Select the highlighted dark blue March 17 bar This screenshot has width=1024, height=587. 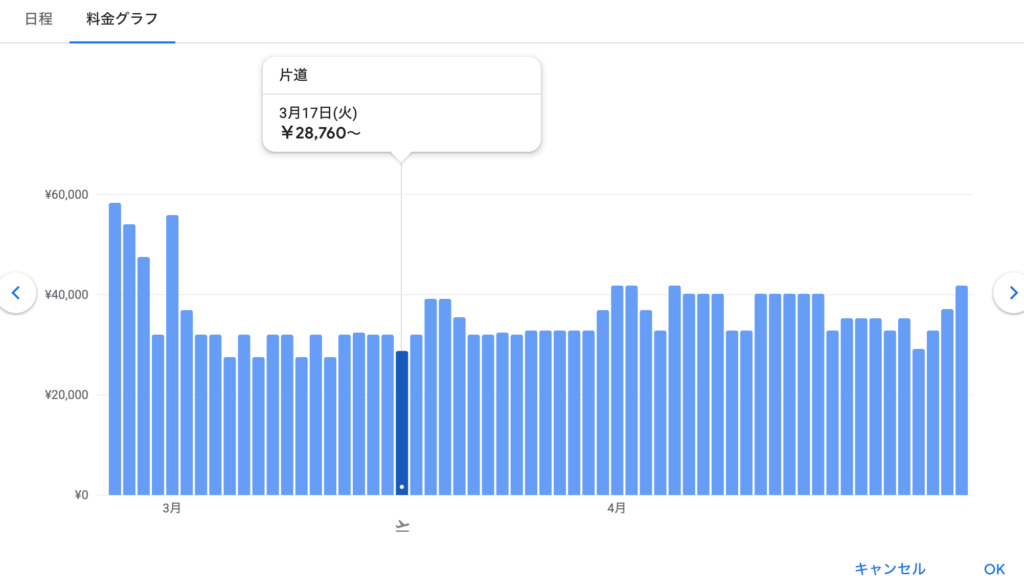coord(402,420)
